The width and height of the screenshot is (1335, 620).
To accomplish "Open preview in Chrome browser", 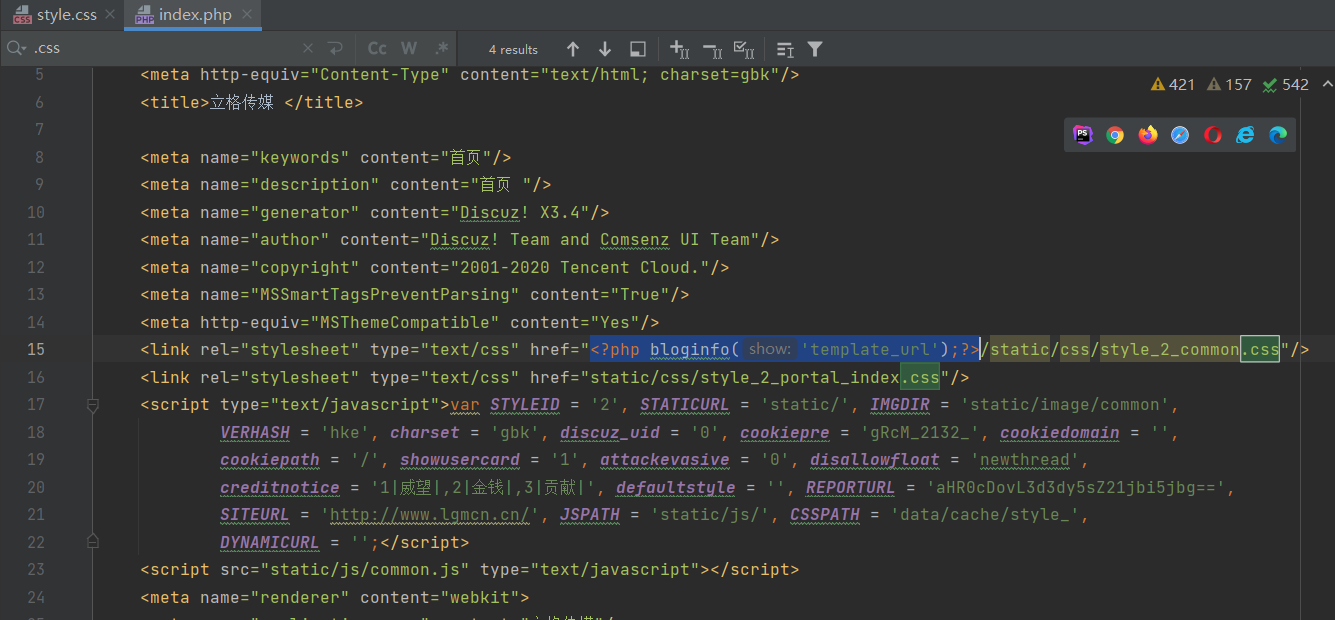I will coord(1115,135).
